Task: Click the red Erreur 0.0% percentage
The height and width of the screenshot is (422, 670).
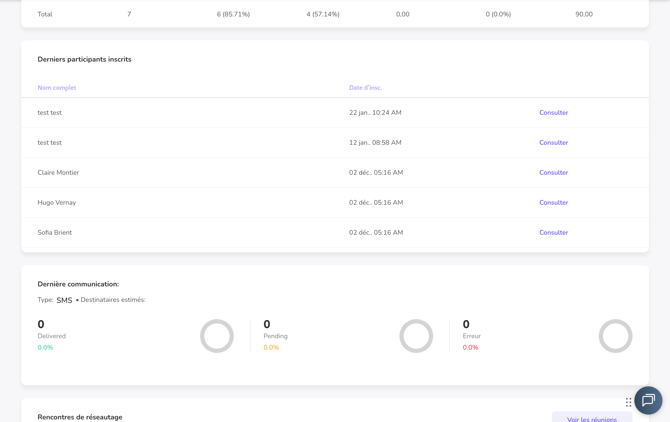Action: point(470,348)
